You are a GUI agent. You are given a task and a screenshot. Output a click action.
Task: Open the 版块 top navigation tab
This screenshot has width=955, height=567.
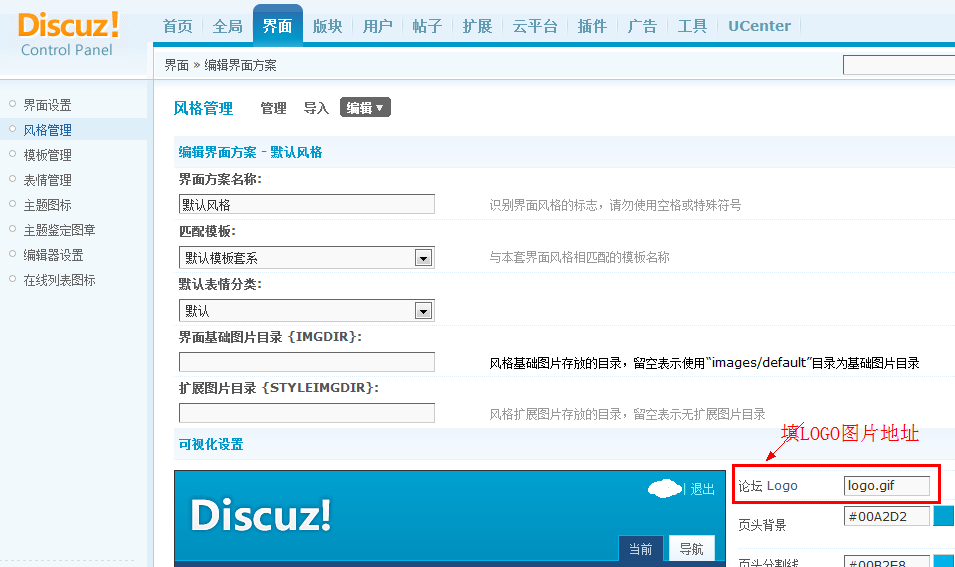tap(328, 26)
